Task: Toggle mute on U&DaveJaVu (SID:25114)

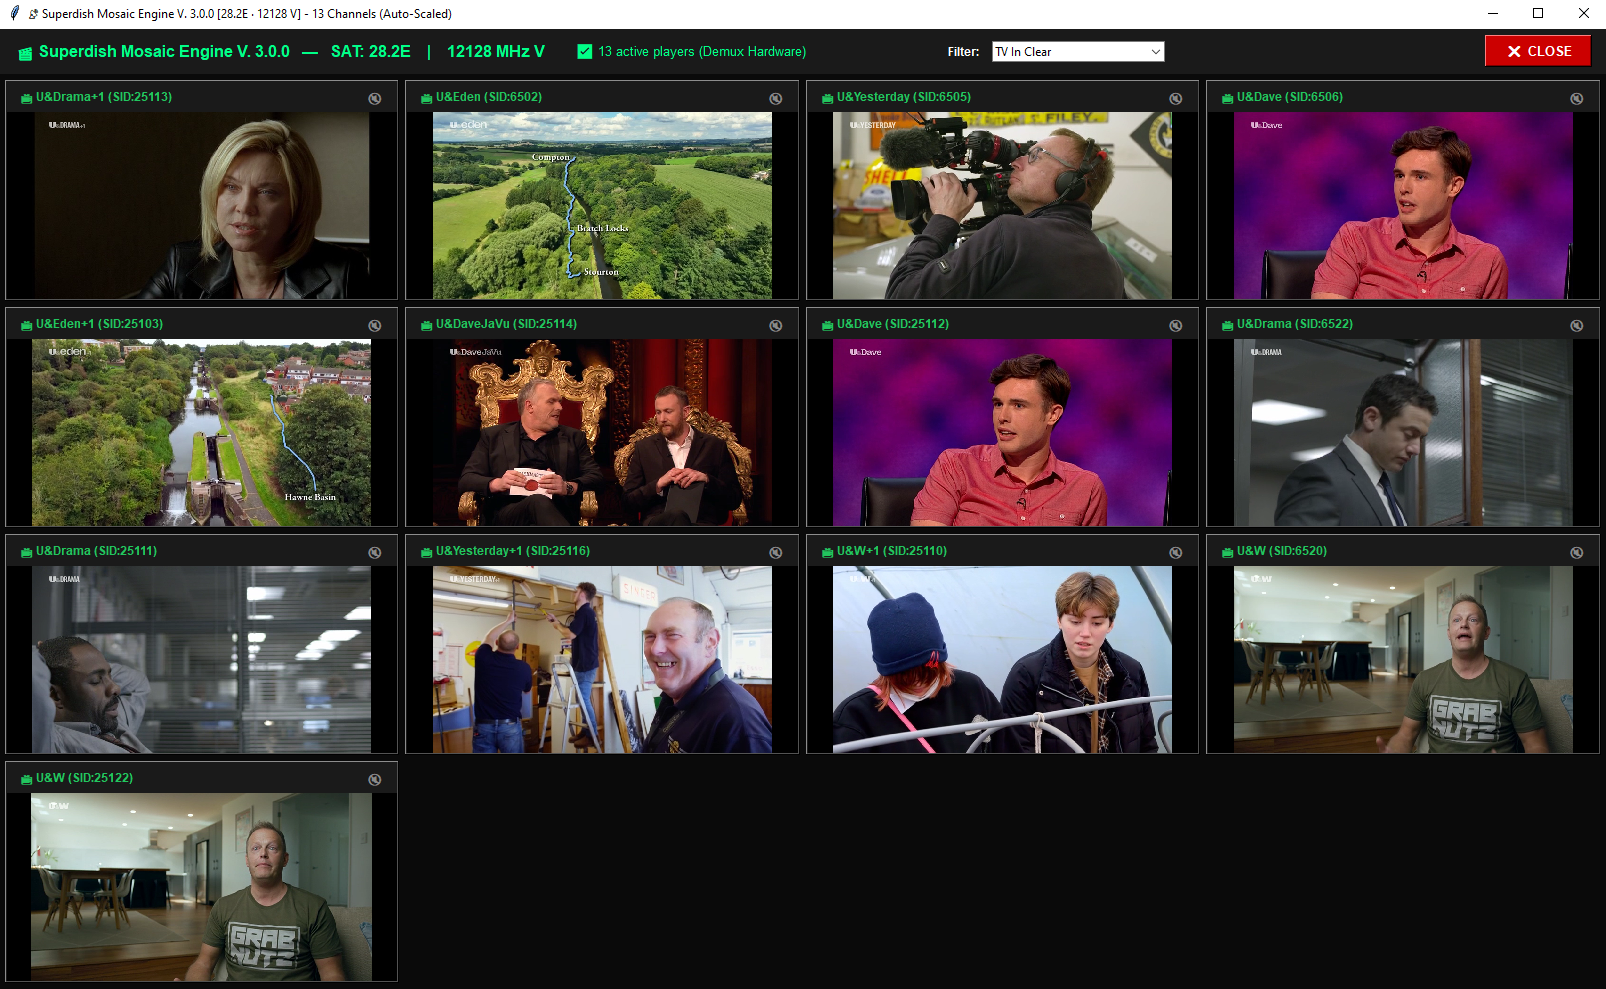Action: pyautogui.click(x=775, y=325)
